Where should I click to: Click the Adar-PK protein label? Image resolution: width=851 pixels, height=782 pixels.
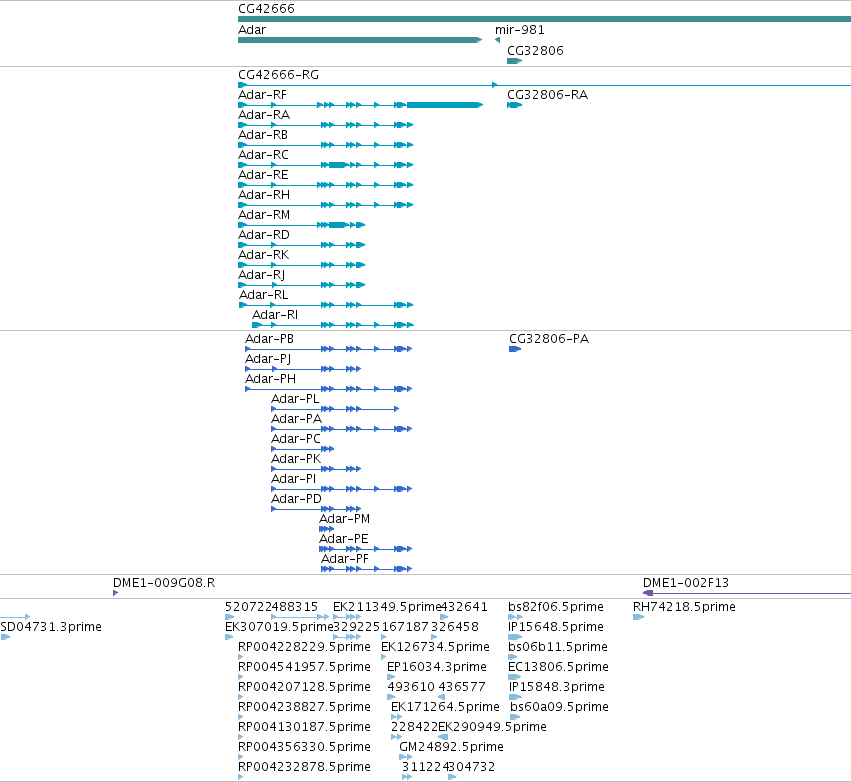click(x=296, y=459)
